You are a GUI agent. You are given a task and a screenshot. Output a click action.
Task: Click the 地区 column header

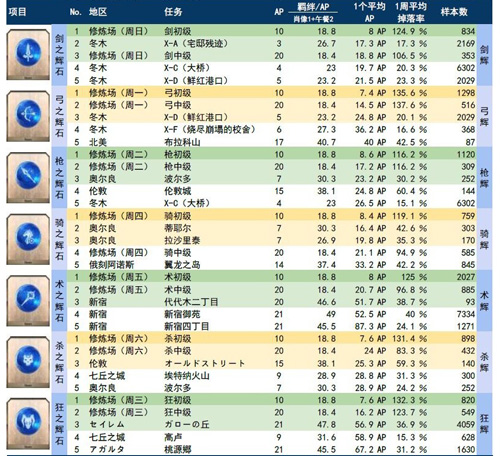point(98,12)
